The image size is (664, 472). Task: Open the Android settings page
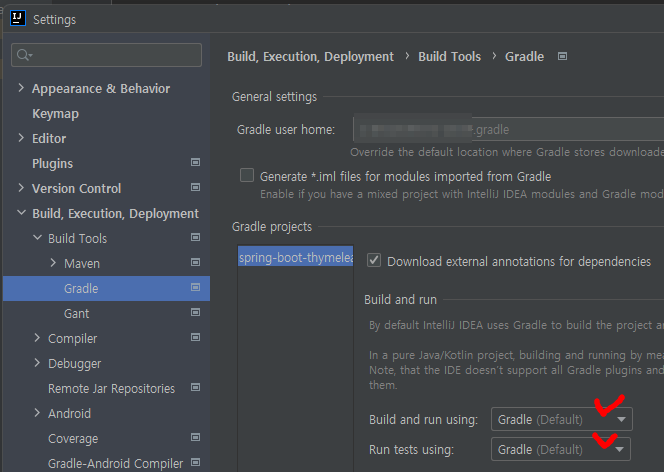[x=69, y=414]
